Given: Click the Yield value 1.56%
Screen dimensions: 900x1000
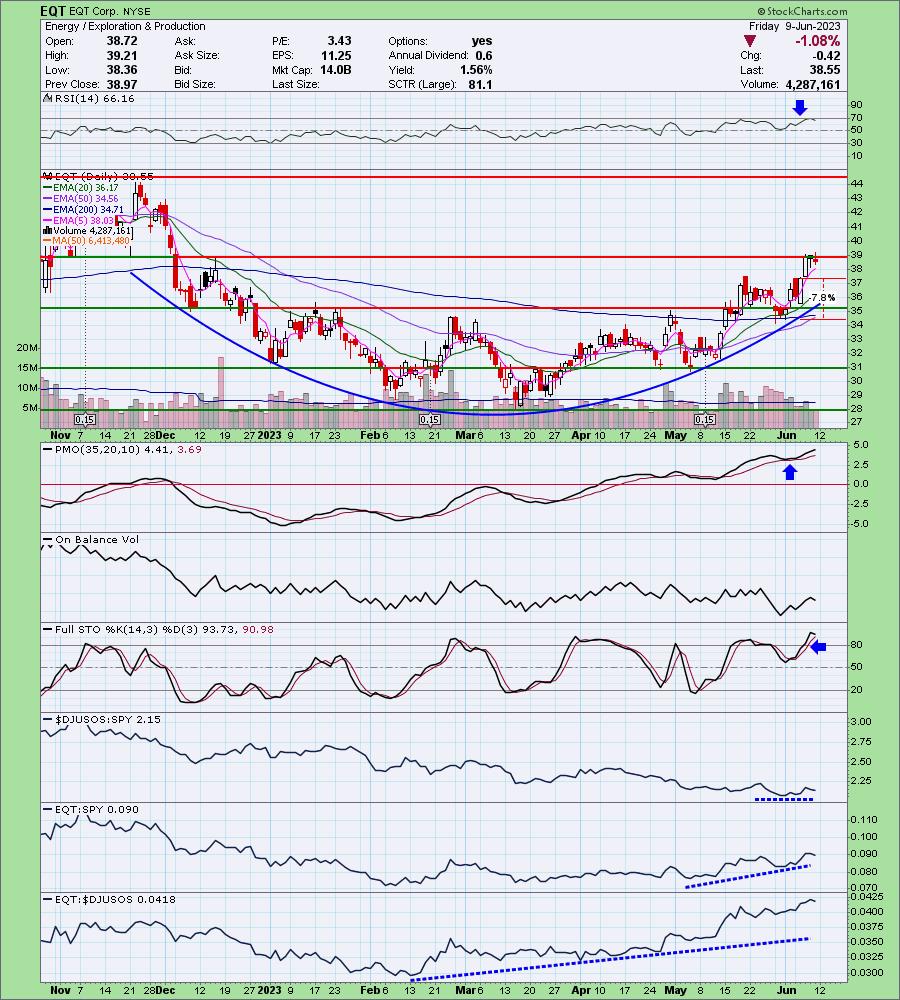Looking at the screenshot, I should 476,70.
